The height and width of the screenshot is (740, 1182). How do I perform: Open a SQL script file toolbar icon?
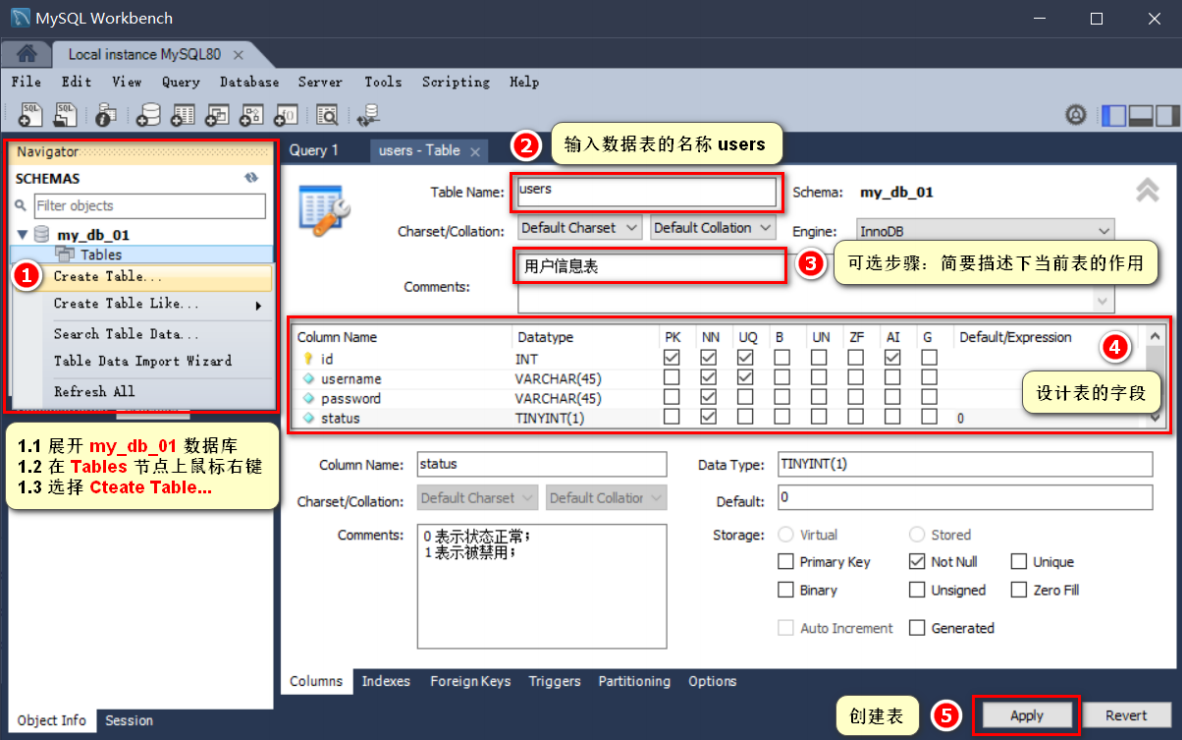click(66, 115)
